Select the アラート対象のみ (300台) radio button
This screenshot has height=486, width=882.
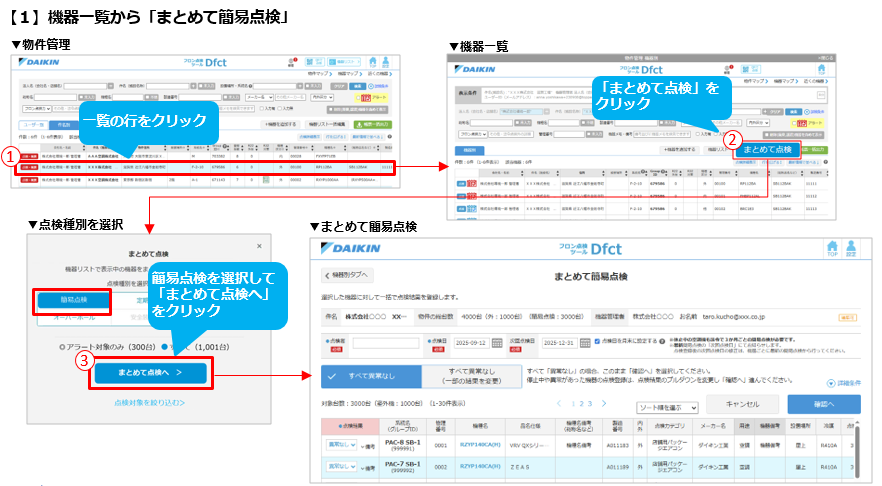[x=62, y=346]
